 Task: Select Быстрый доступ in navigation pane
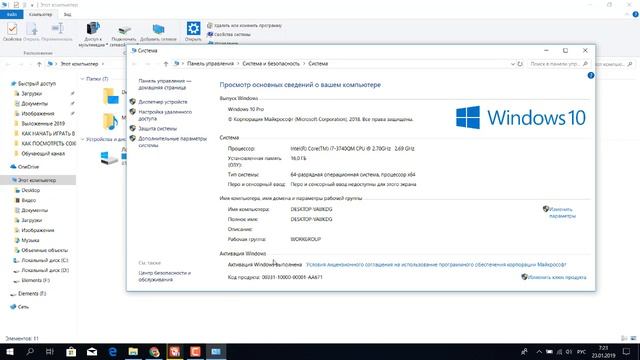[x=36, y=83]
